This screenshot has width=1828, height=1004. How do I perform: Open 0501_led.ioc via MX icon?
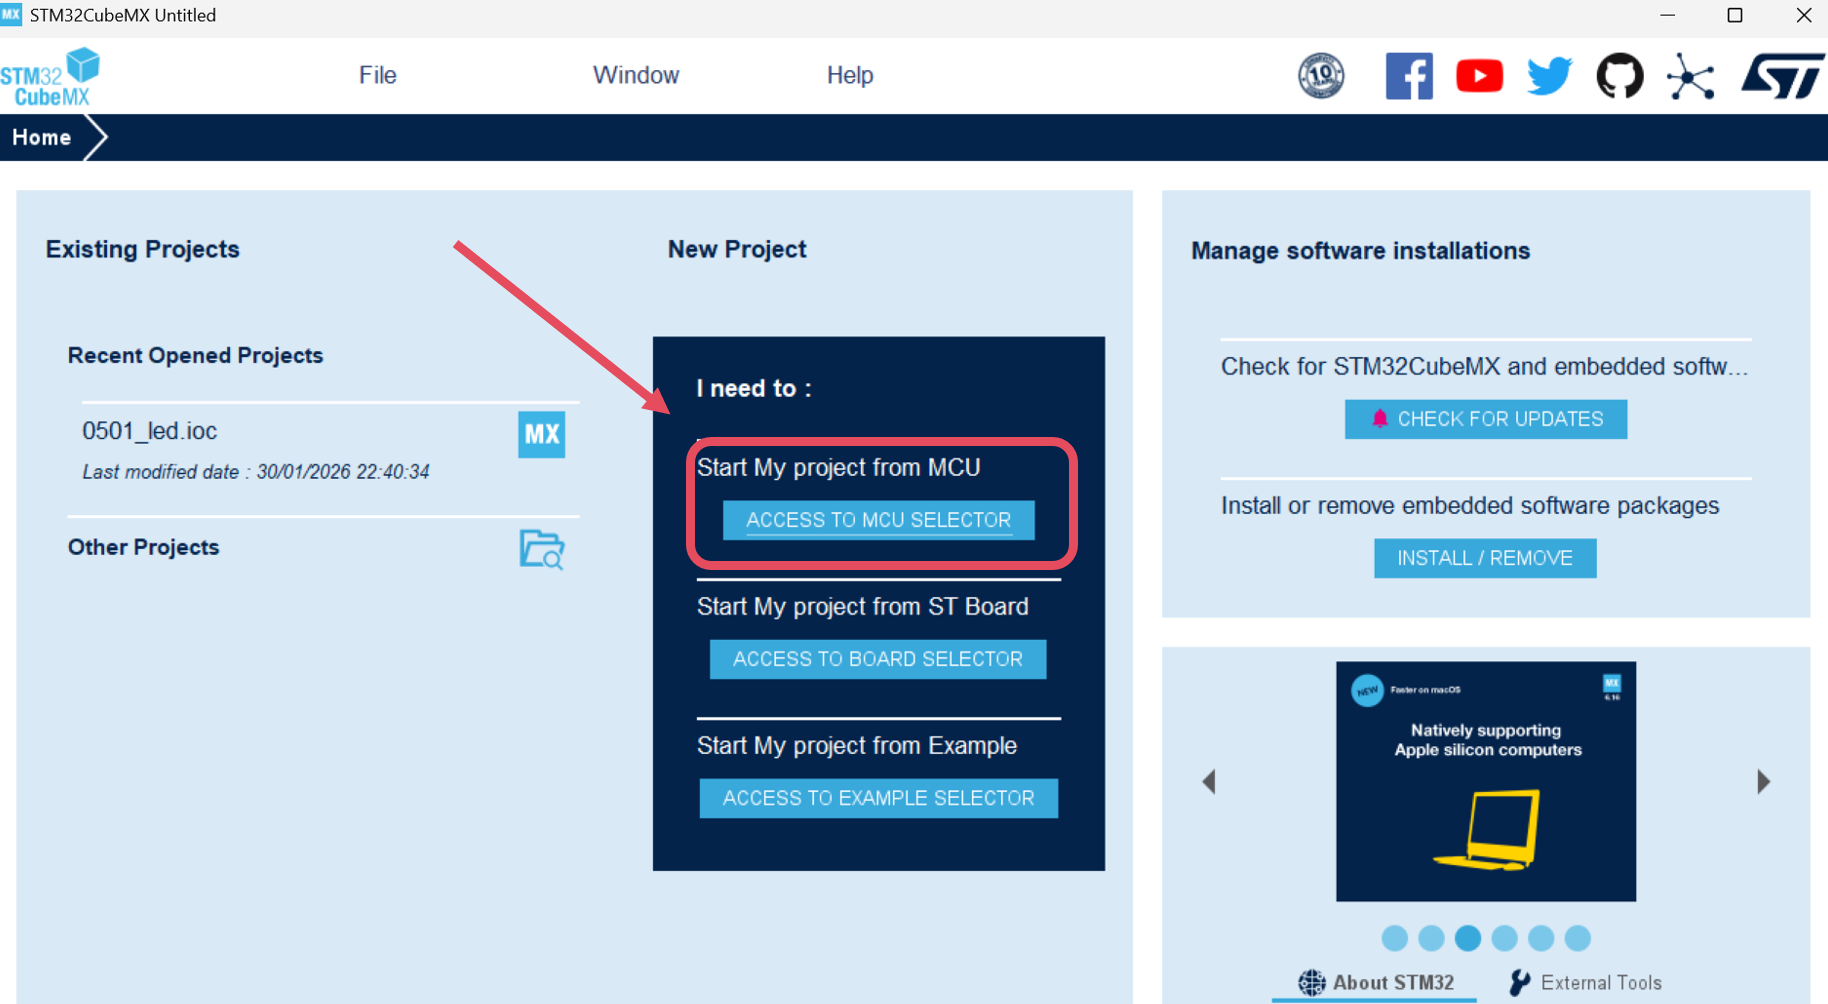coord(541,435)
